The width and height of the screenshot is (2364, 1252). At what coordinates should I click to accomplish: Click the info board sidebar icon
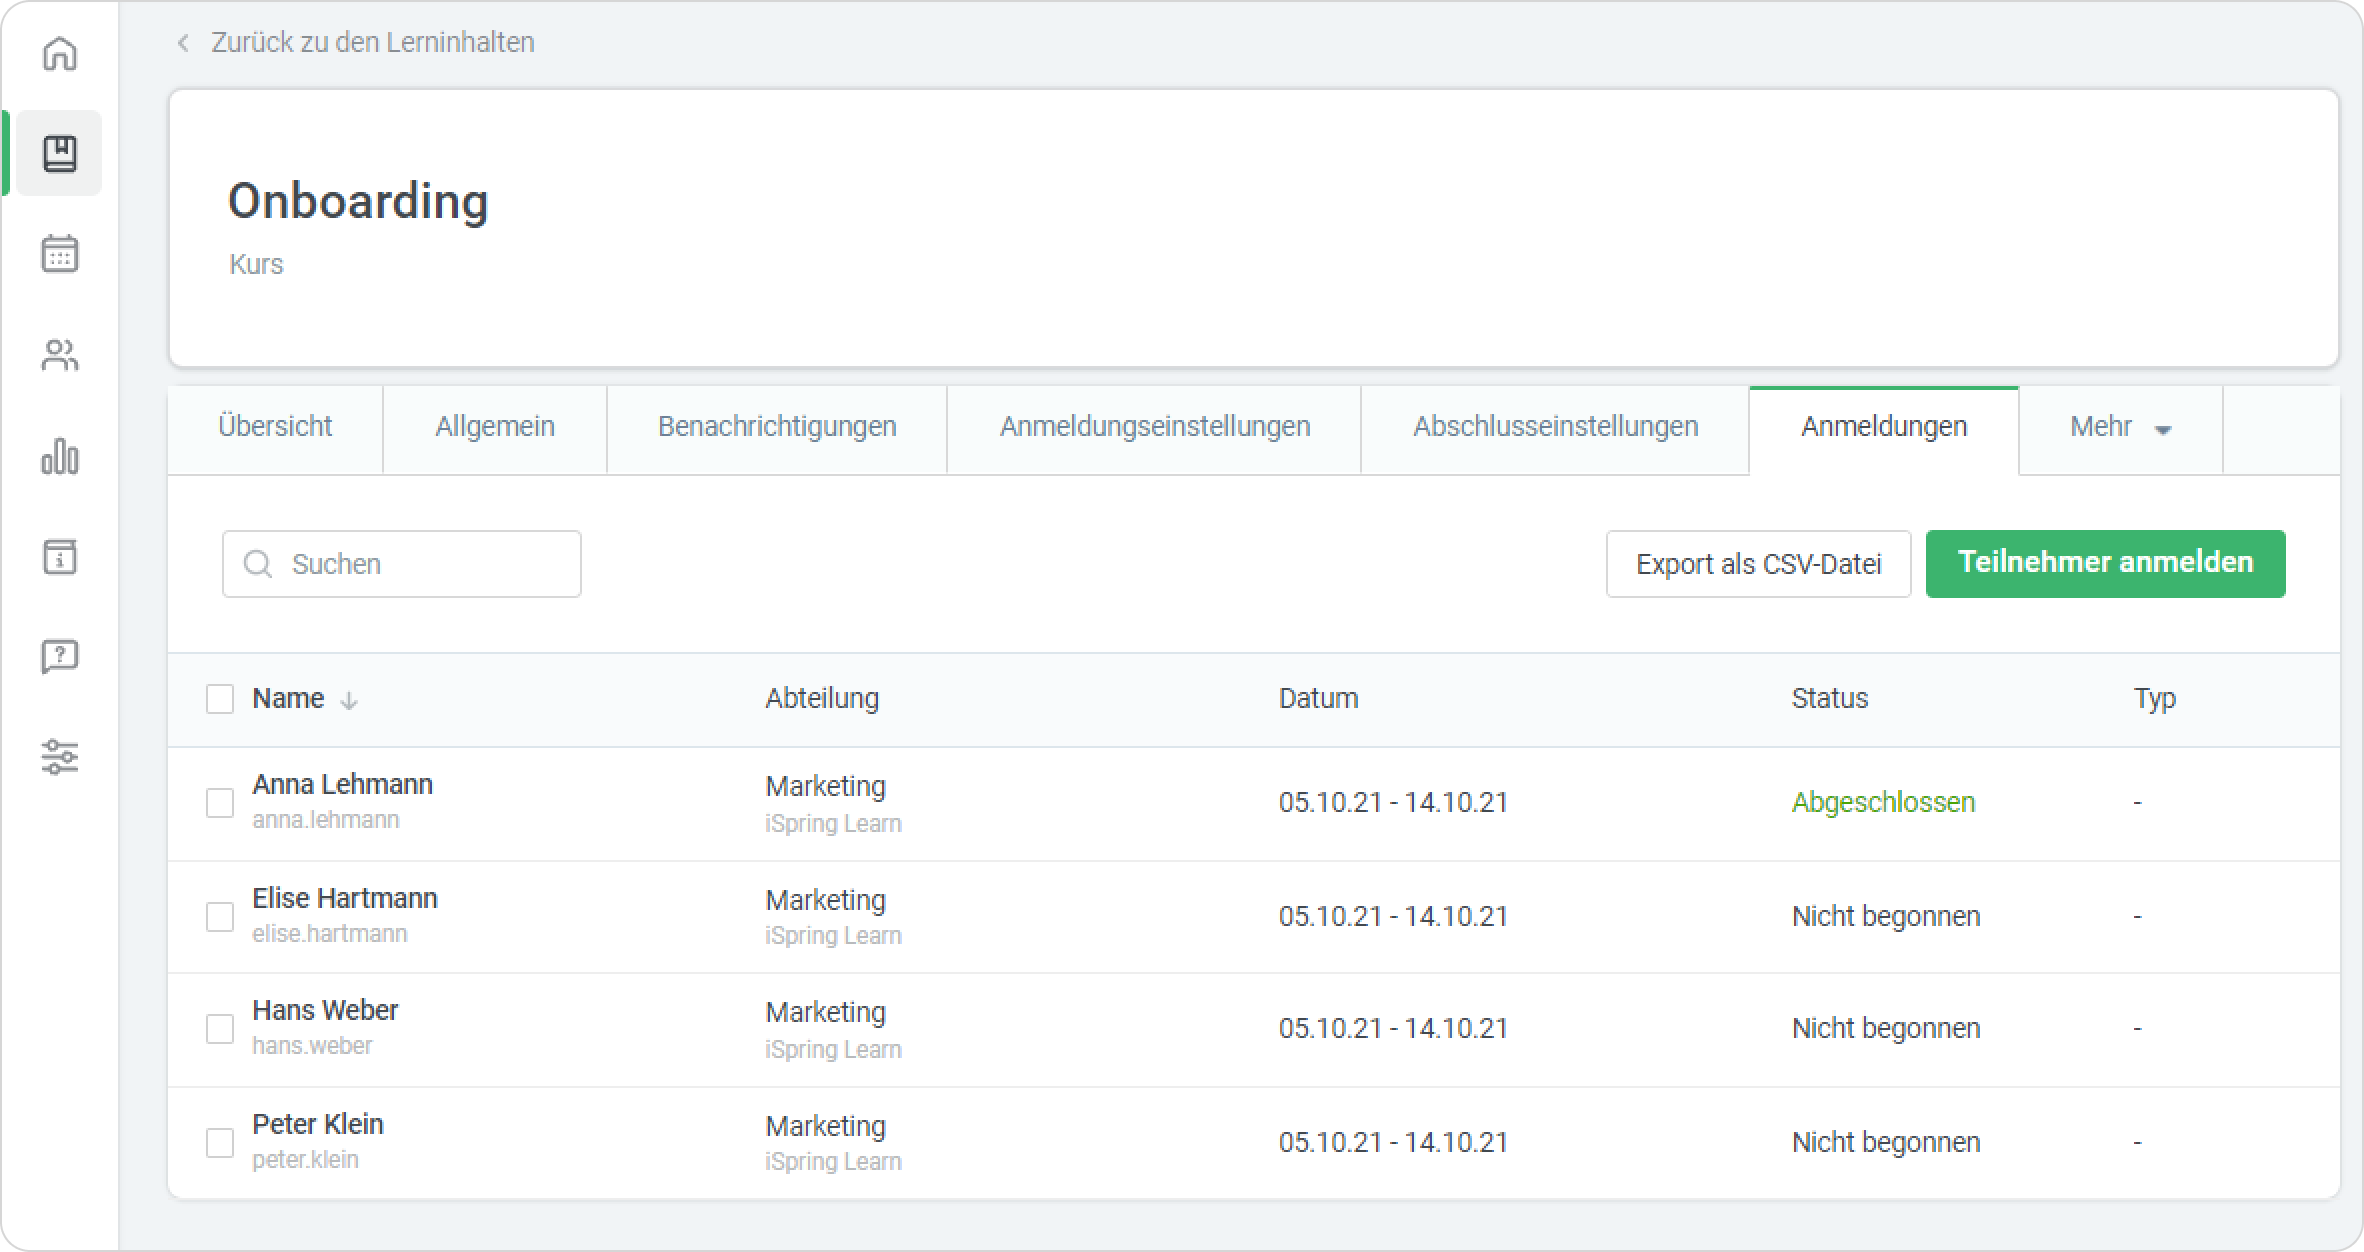[x=60, y=557]
